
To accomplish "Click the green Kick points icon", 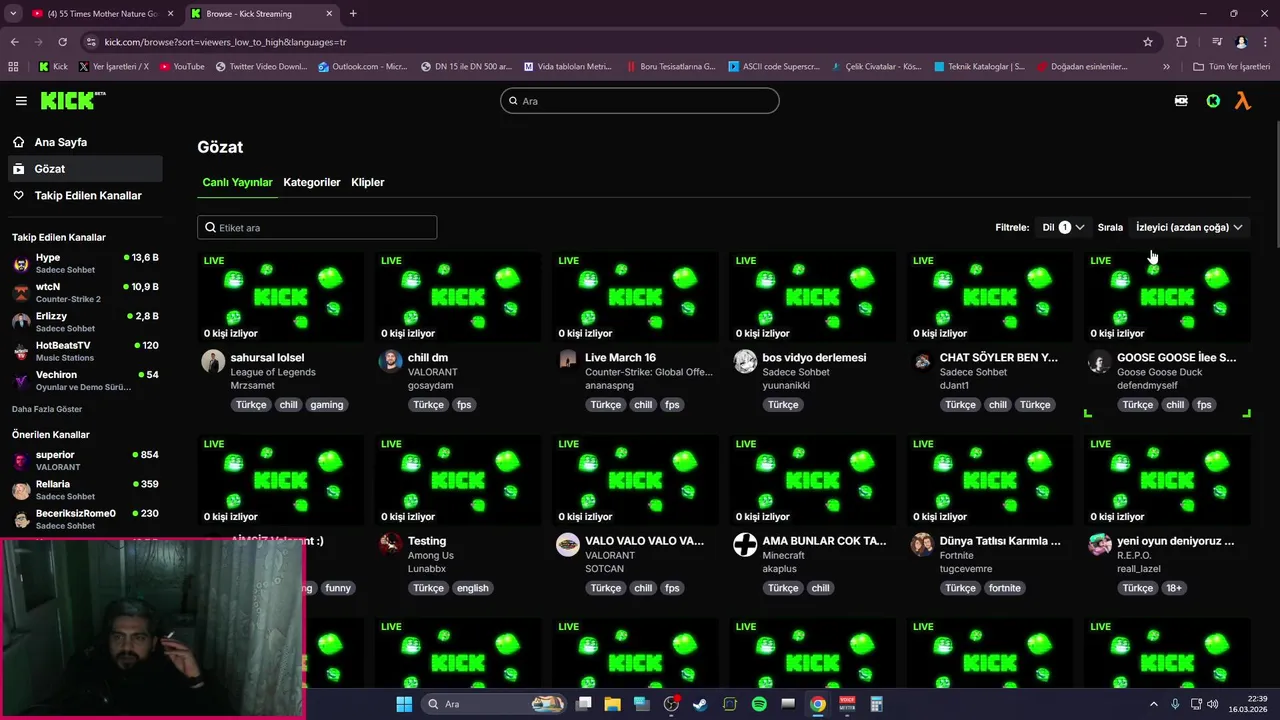I will (1213, 101).
